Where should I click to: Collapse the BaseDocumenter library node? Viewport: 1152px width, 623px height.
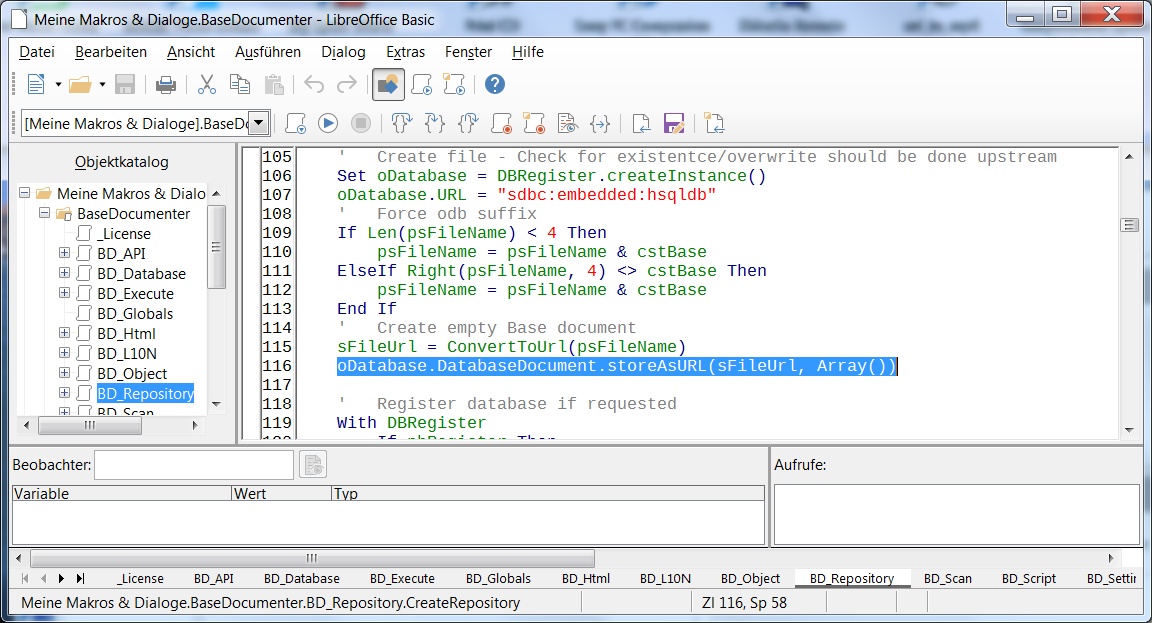tap(45, 212)
